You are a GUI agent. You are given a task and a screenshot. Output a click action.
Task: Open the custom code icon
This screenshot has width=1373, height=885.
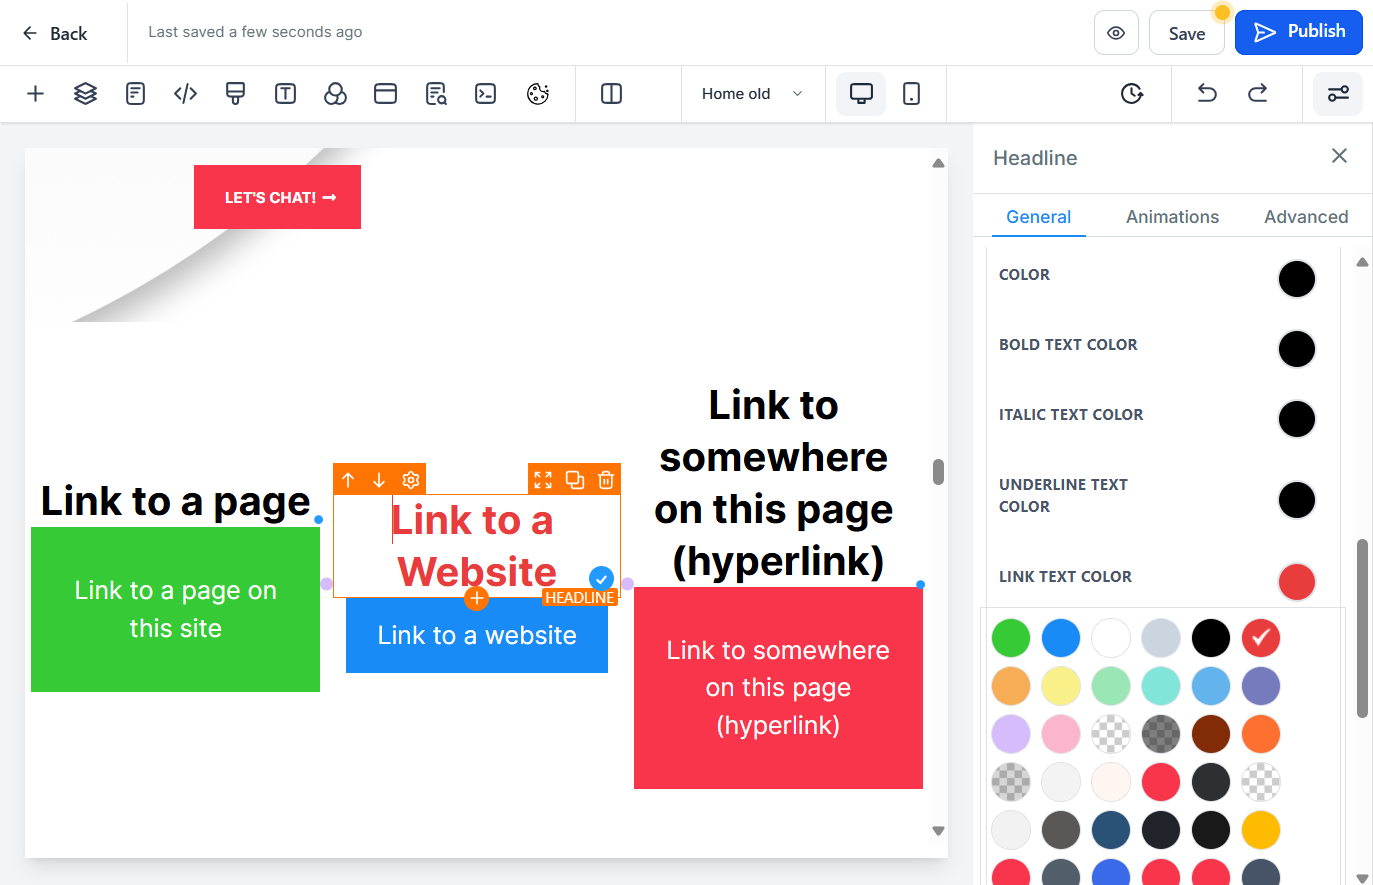point(185,94)
